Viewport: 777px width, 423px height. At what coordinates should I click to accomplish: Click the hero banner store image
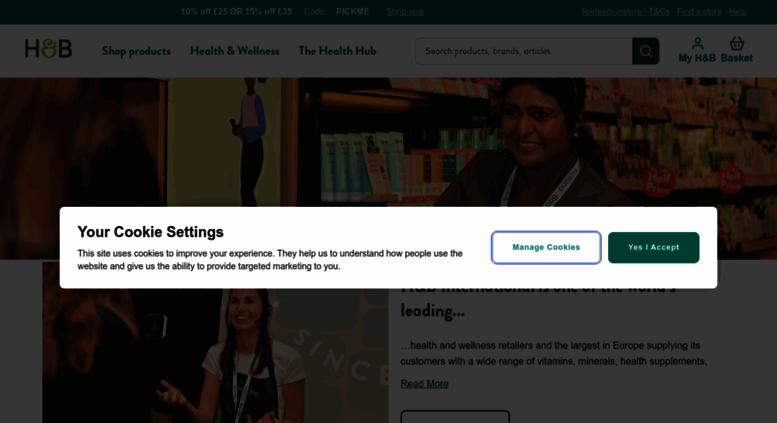click(388, 142)
